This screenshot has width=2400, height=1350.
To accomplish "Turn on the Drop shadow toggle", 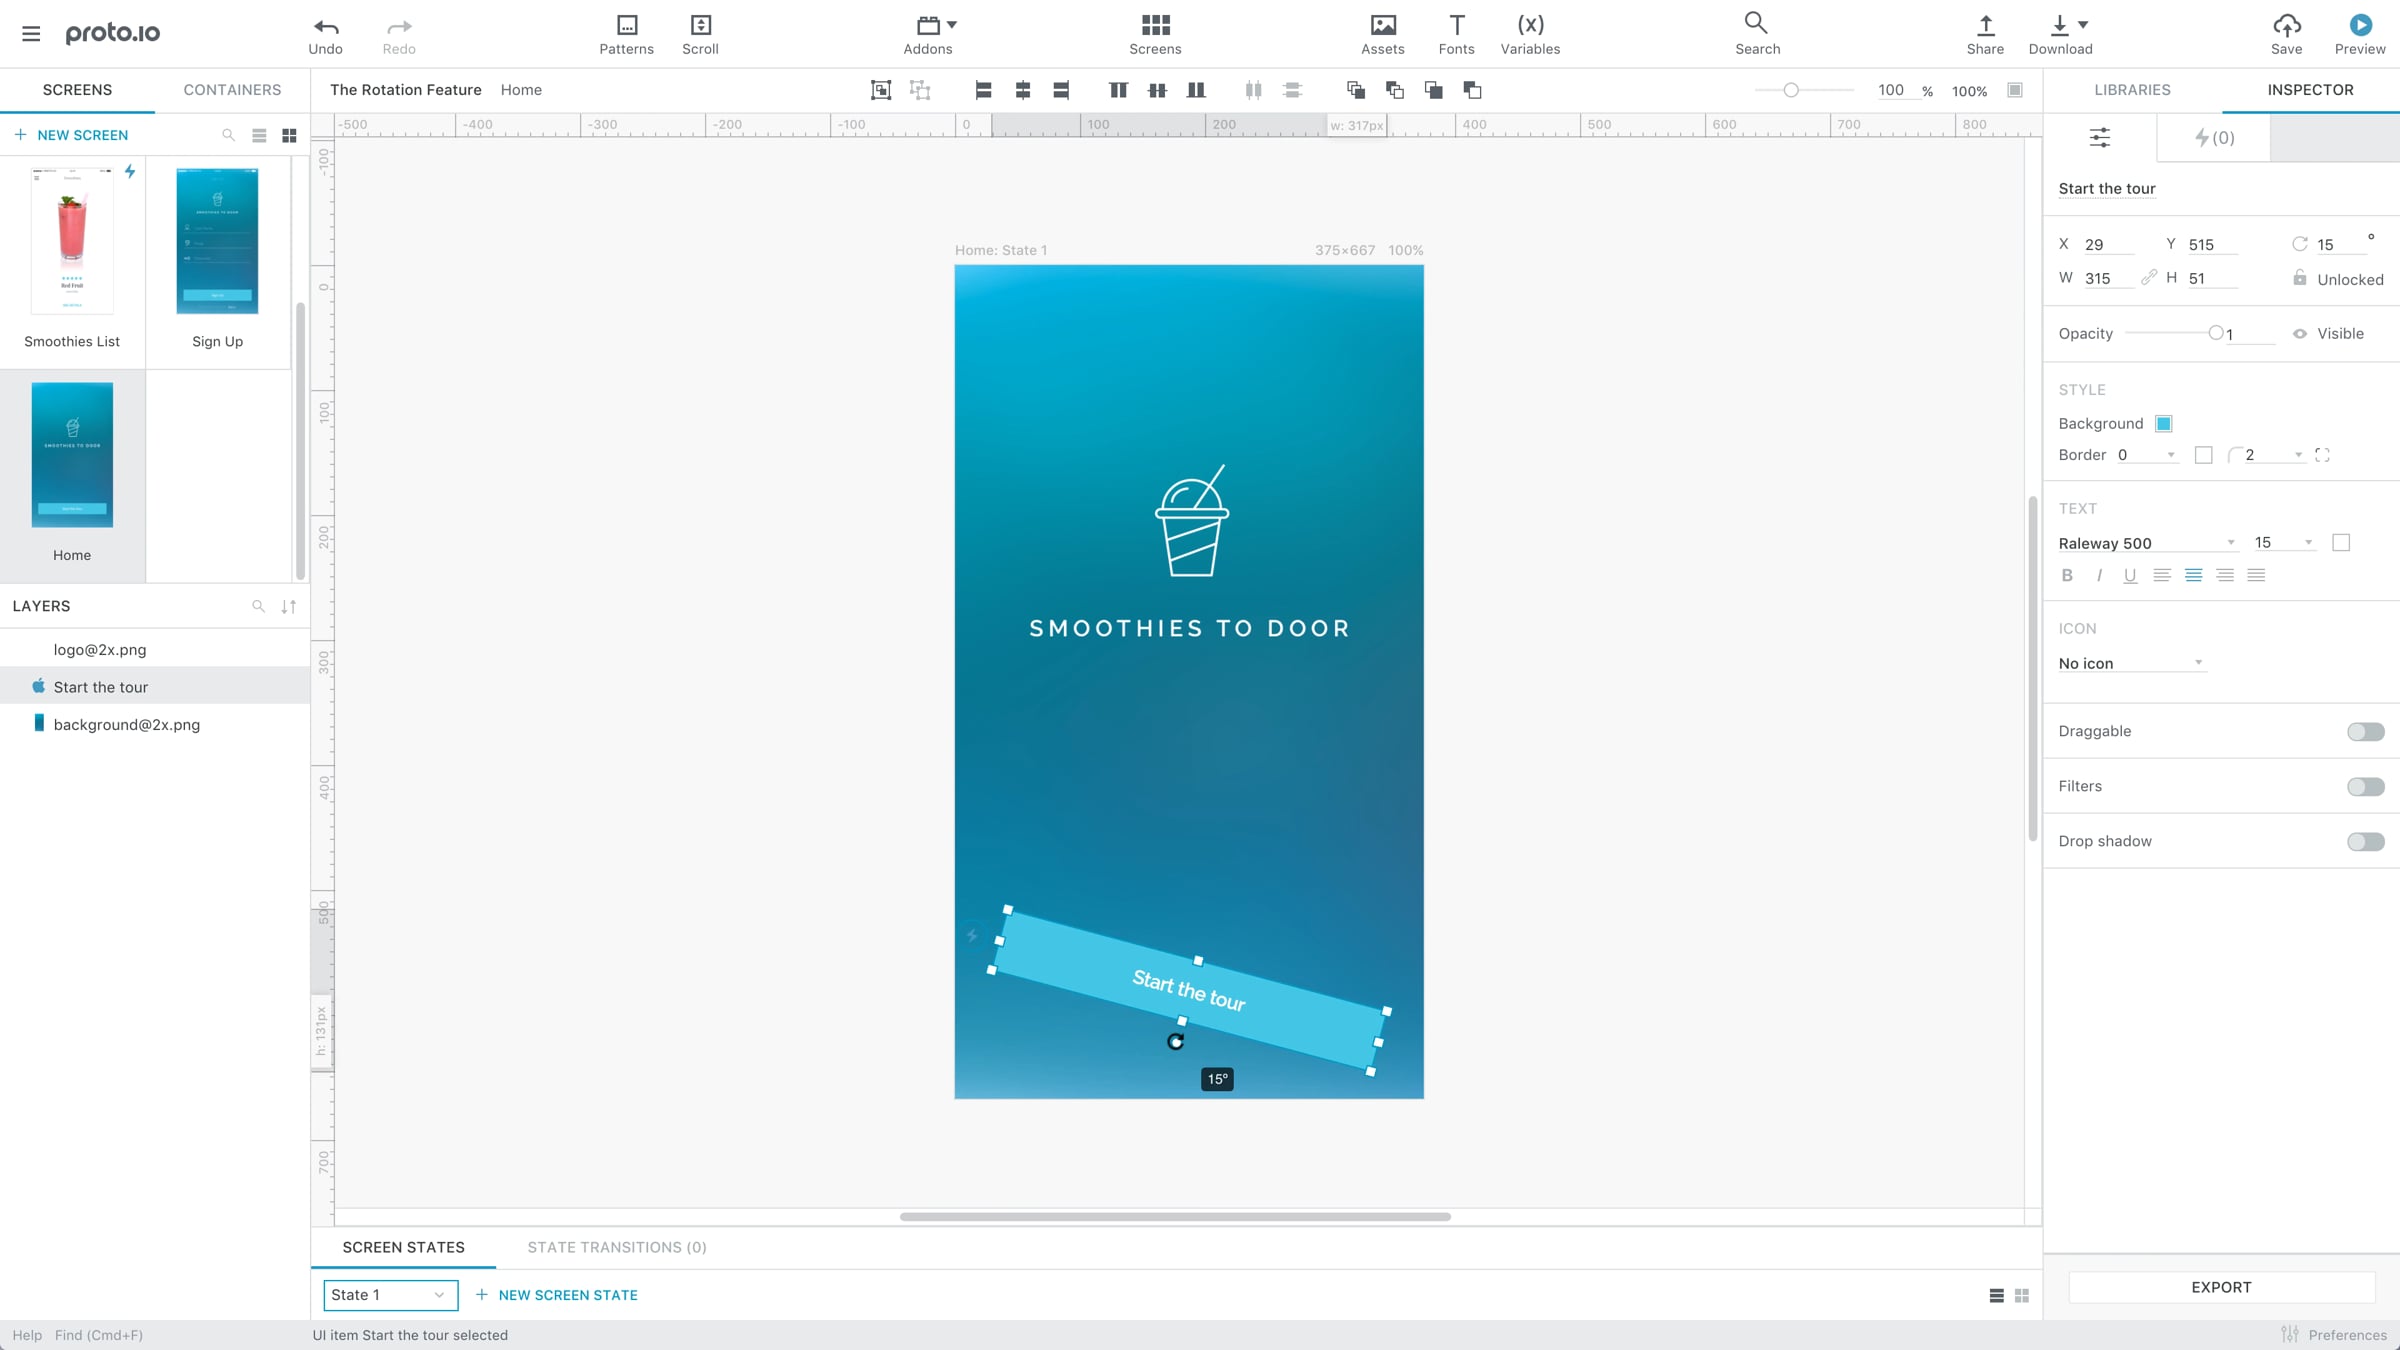I will click(2365, 842).
